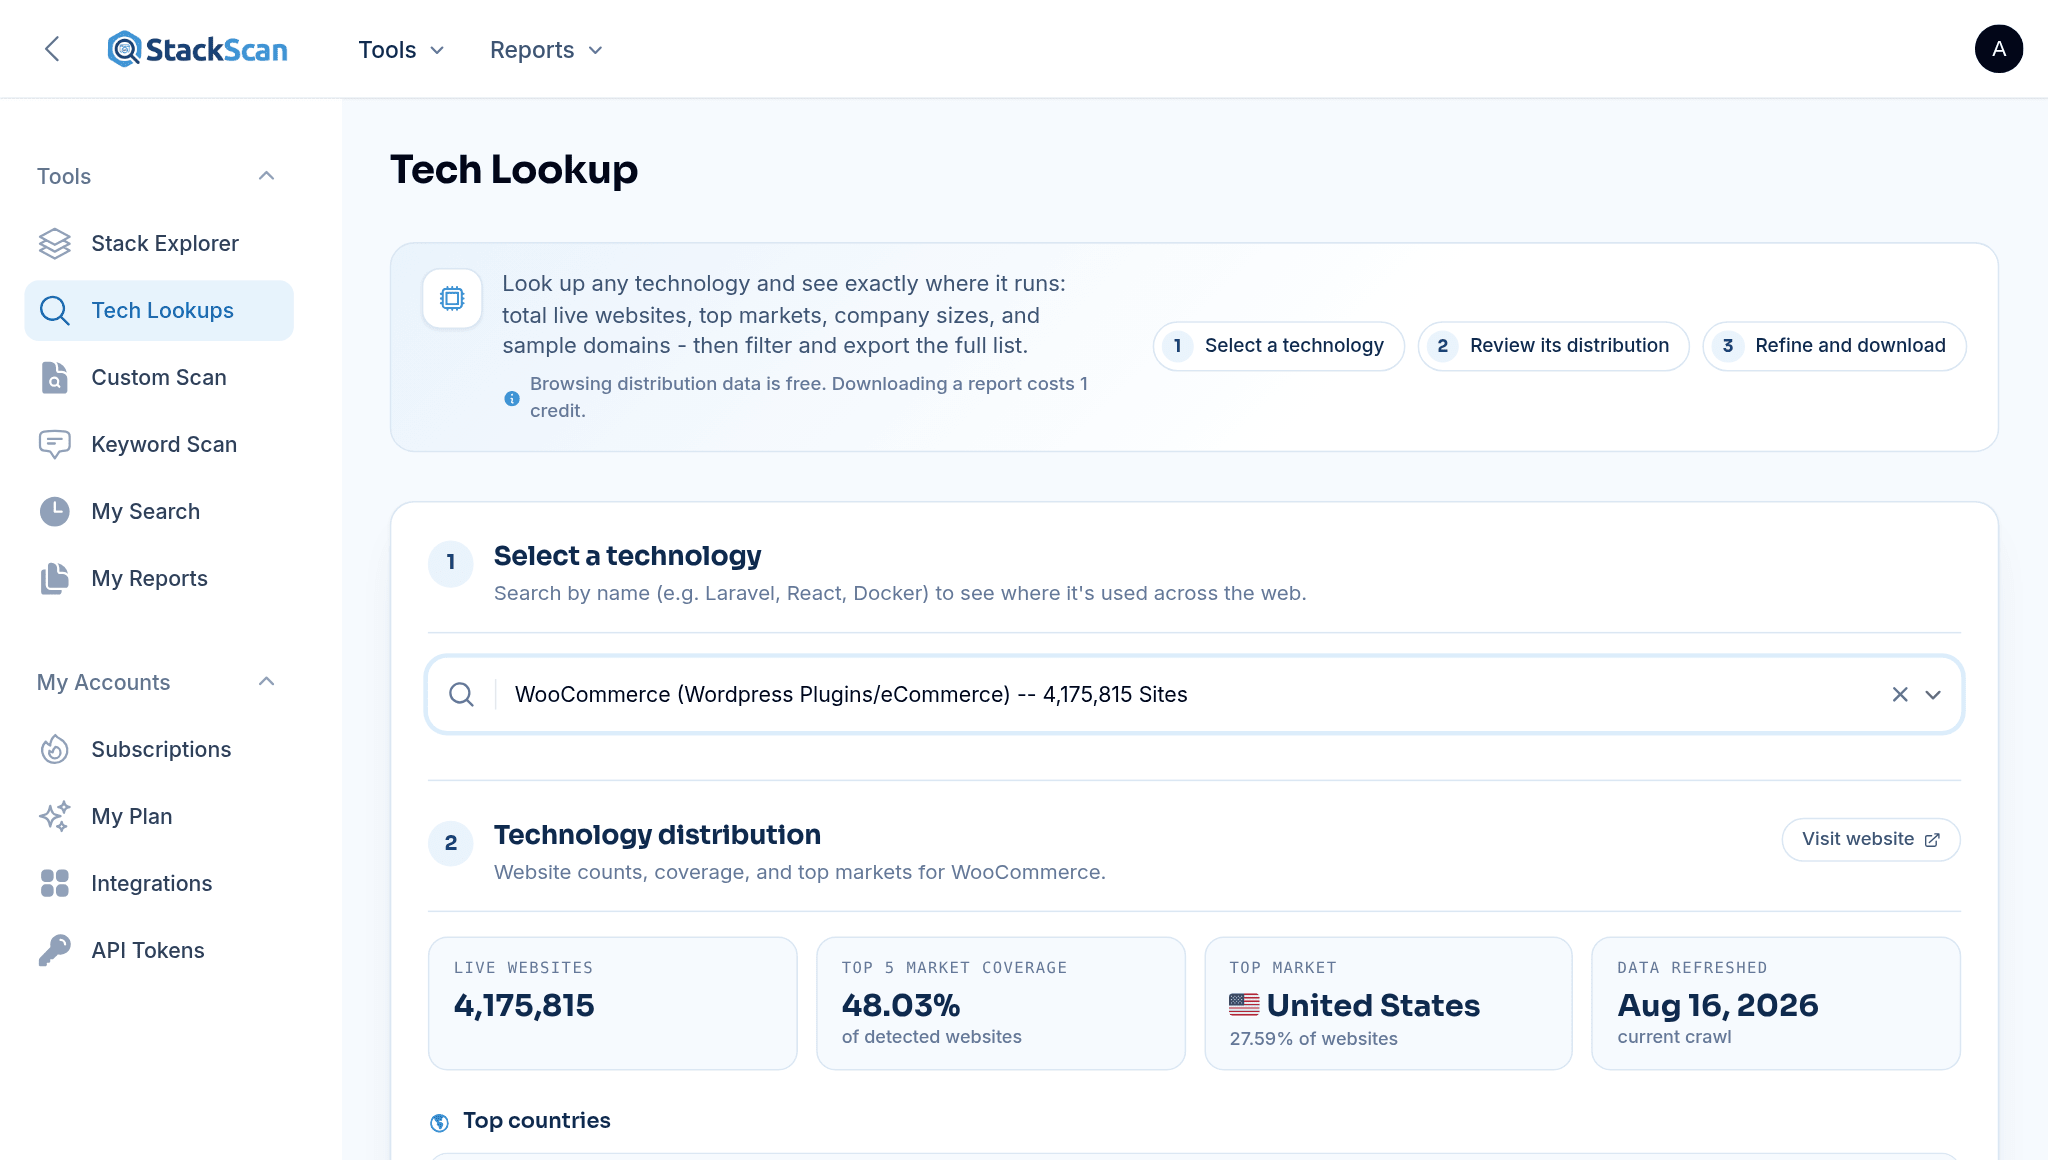Clear the selected WooCommerce technology
The image size is (2048, 1160).
tap(1900, 694)
